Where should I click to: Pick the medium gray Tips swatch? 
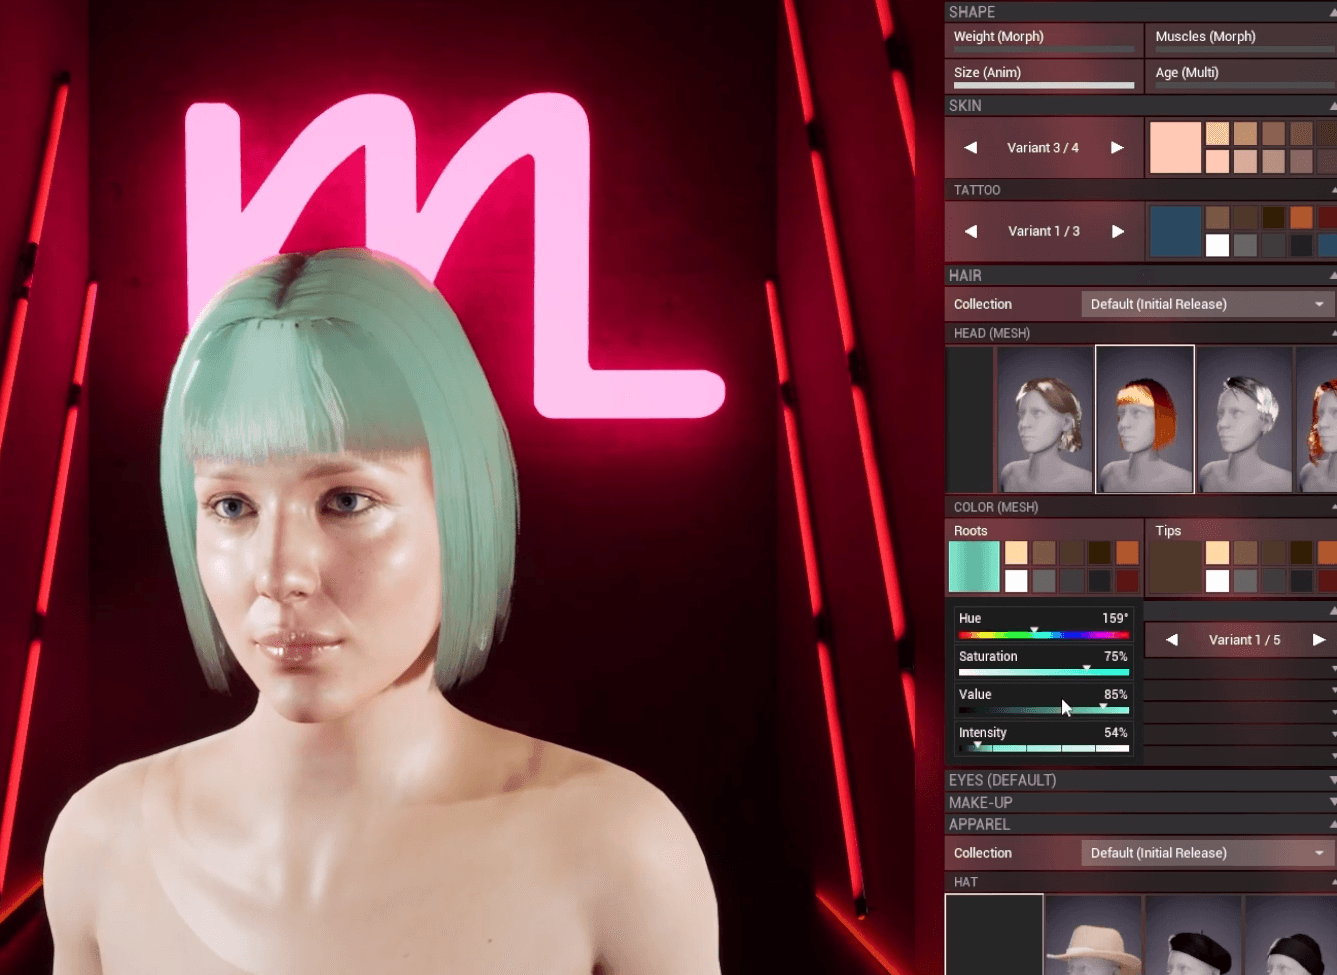coord(1245,581)
